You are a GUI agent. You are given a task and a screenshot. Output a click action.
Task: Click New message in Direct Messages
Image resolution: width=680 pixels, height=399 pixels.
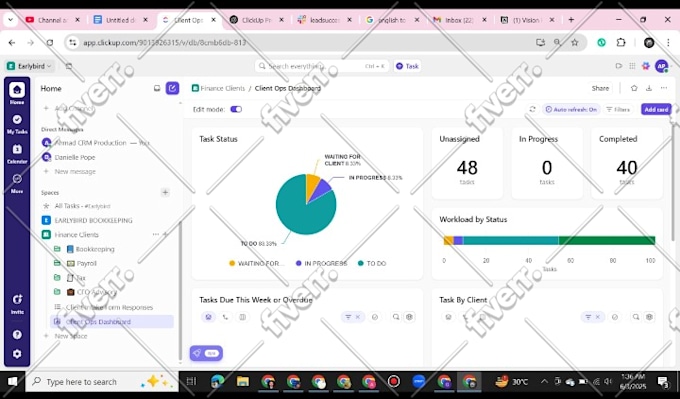pyautogui.click(x=75, y=172)
